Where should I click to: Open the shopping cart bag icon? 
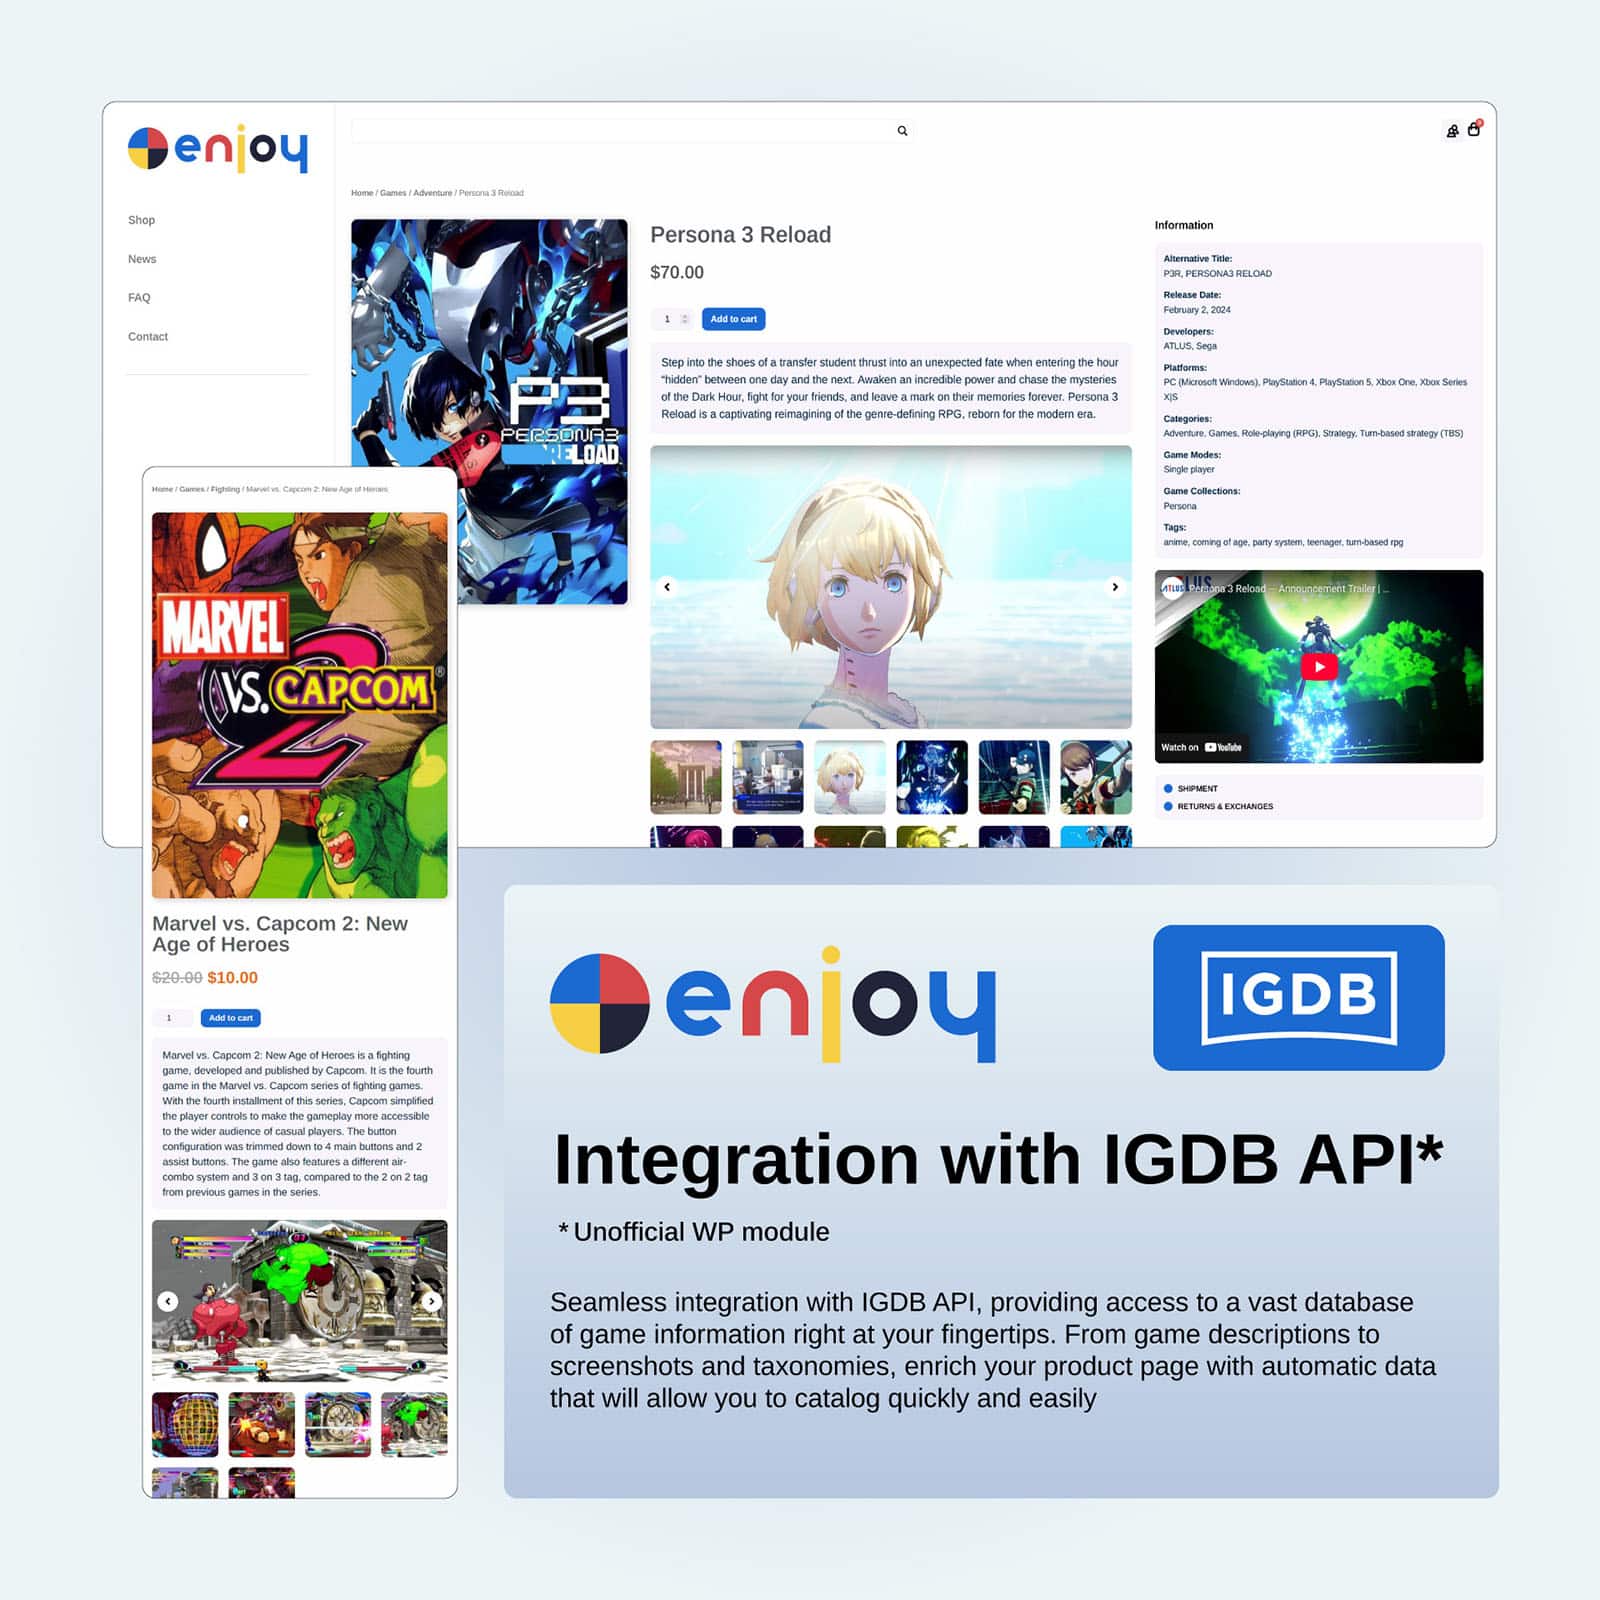point(1474,130)
